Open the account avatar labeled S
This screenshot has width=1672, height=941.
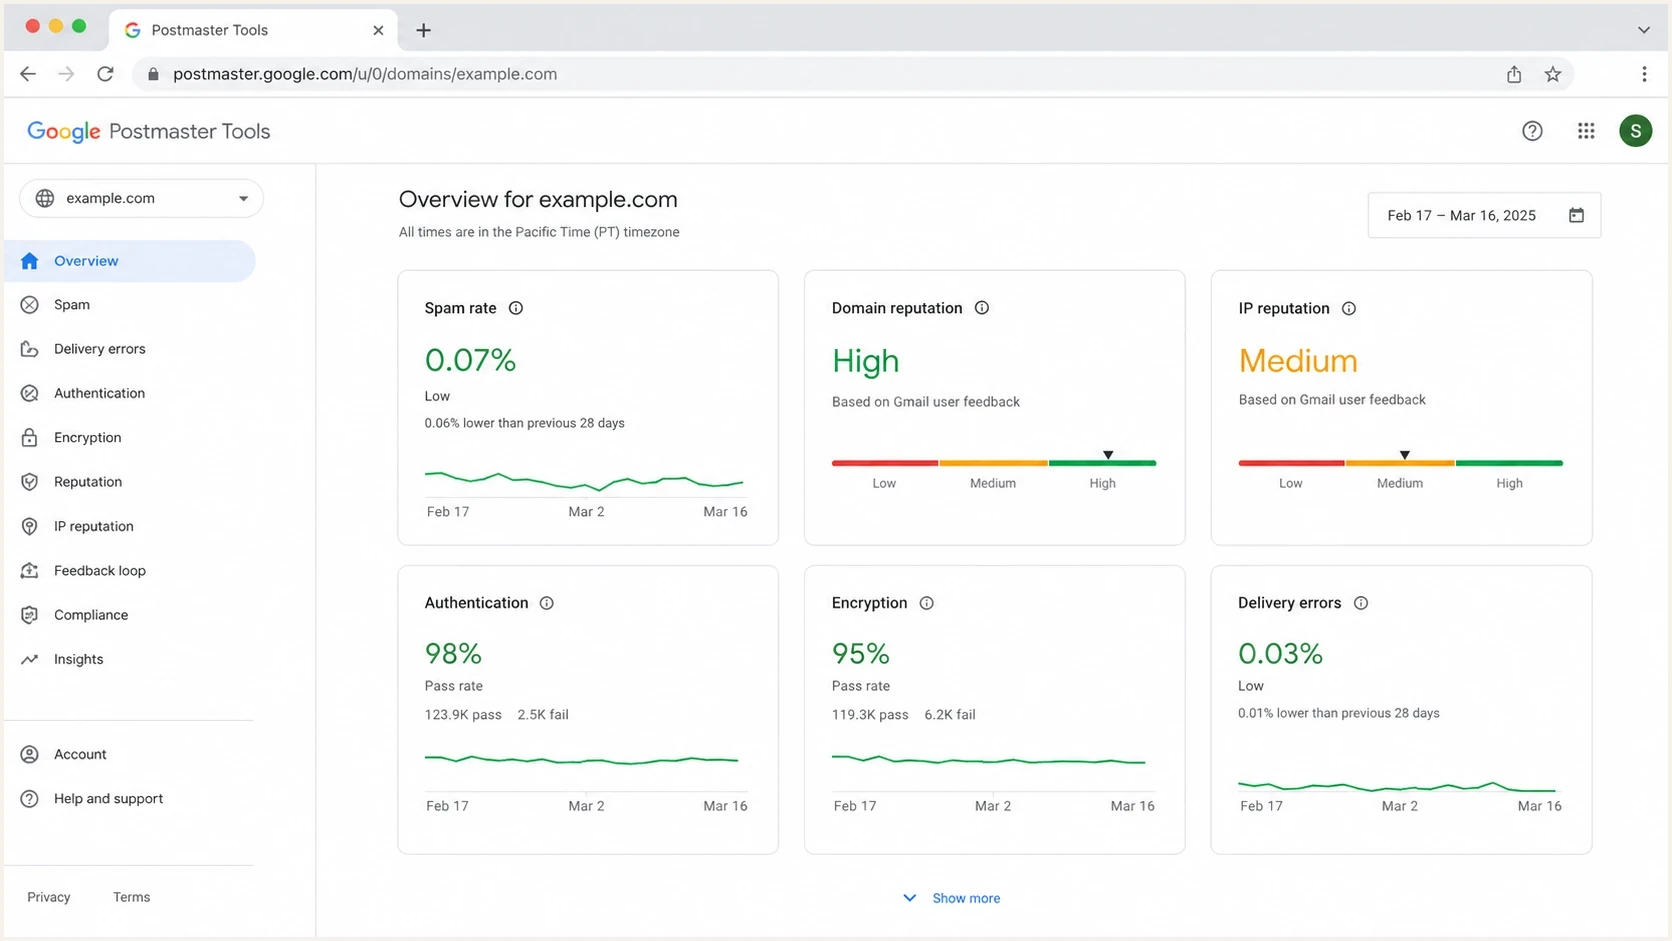[1636, 131]
